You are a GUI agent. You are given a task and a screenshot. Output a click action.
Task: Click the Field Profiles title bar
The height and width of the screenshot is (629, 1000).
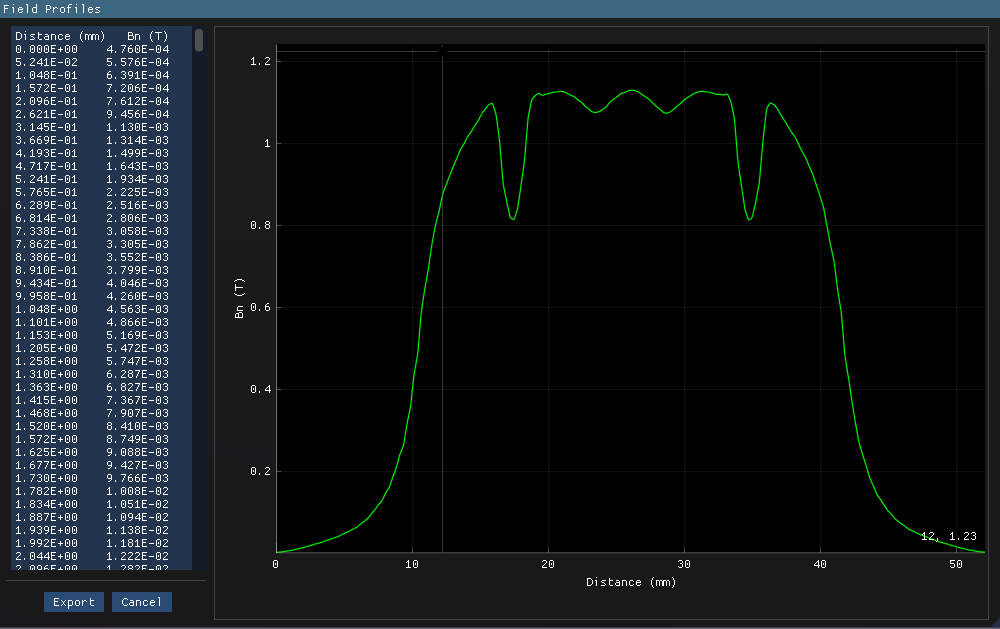click(50, 9)
